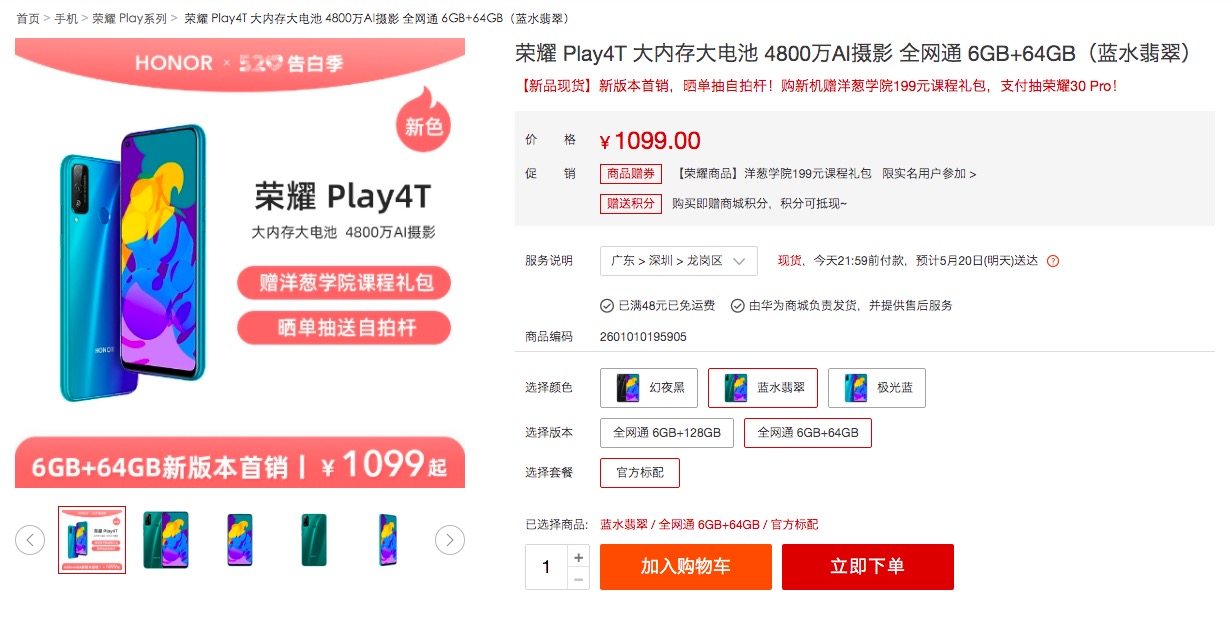
Task: Click the delivery info question mark icon
Action: (x=1052, y=261)
